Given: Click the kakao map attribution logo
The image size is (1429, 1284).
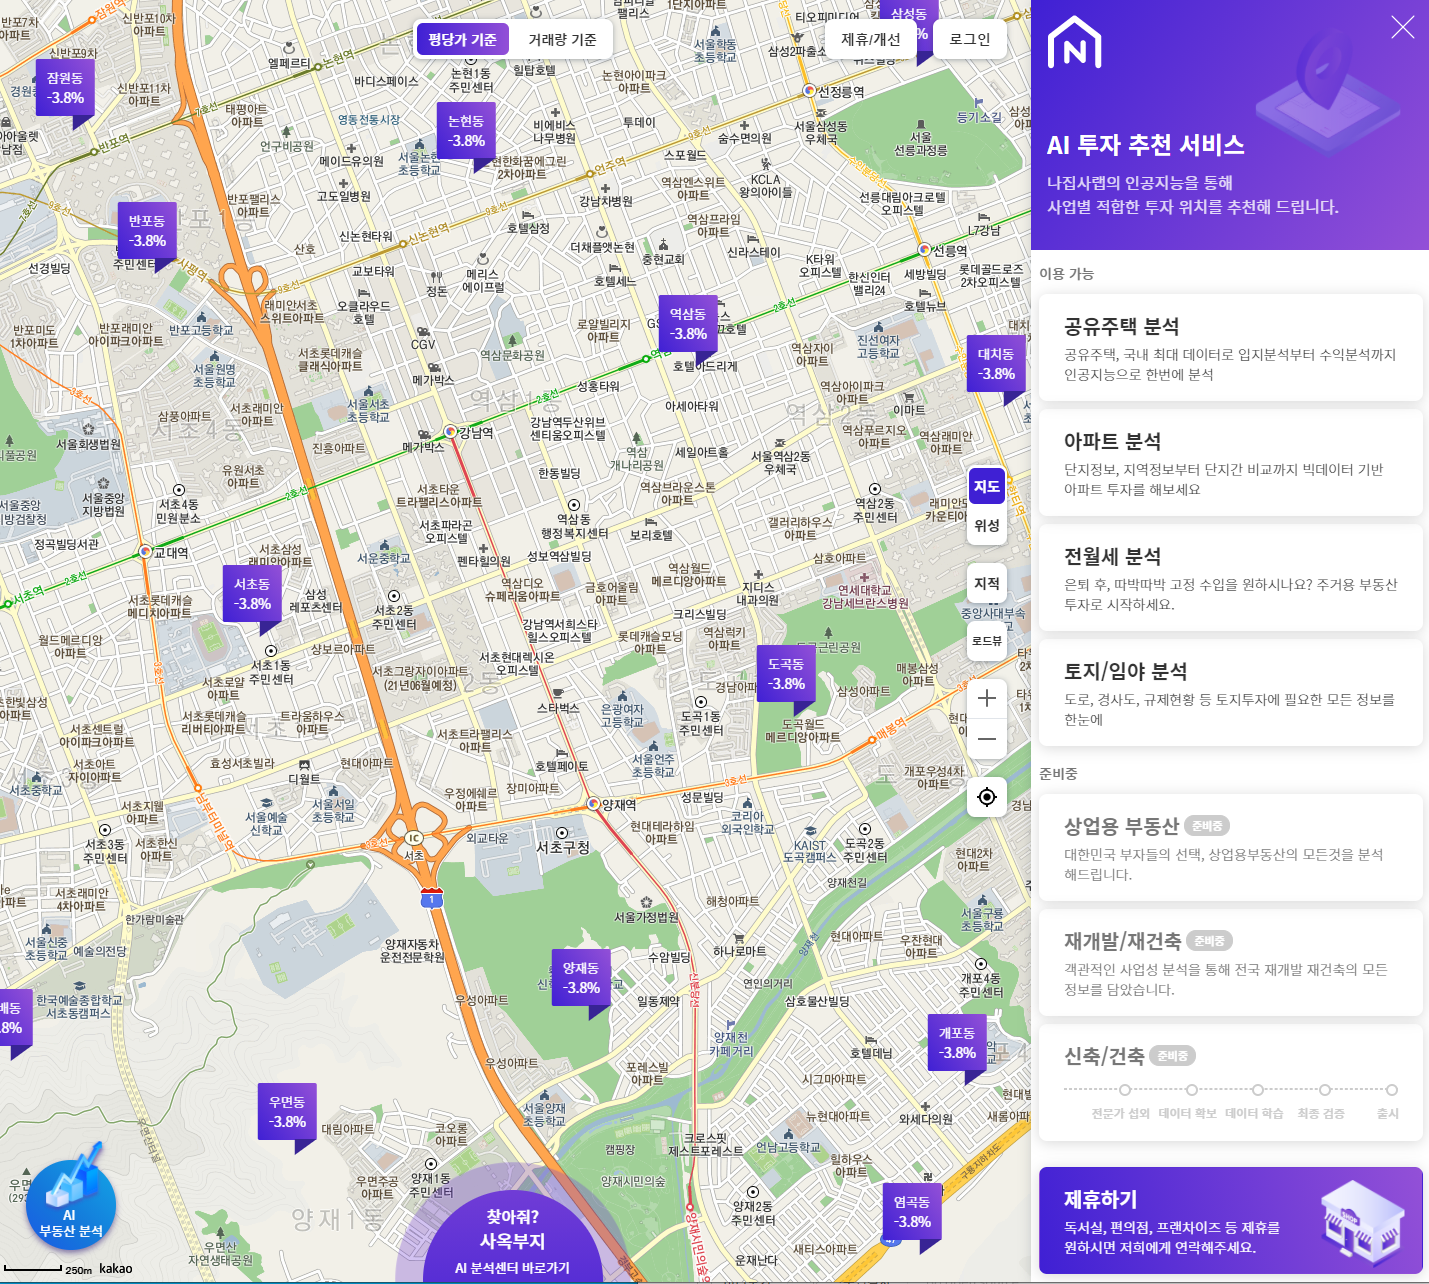Looking at the screenshot, I should [x=116, y=1268].
